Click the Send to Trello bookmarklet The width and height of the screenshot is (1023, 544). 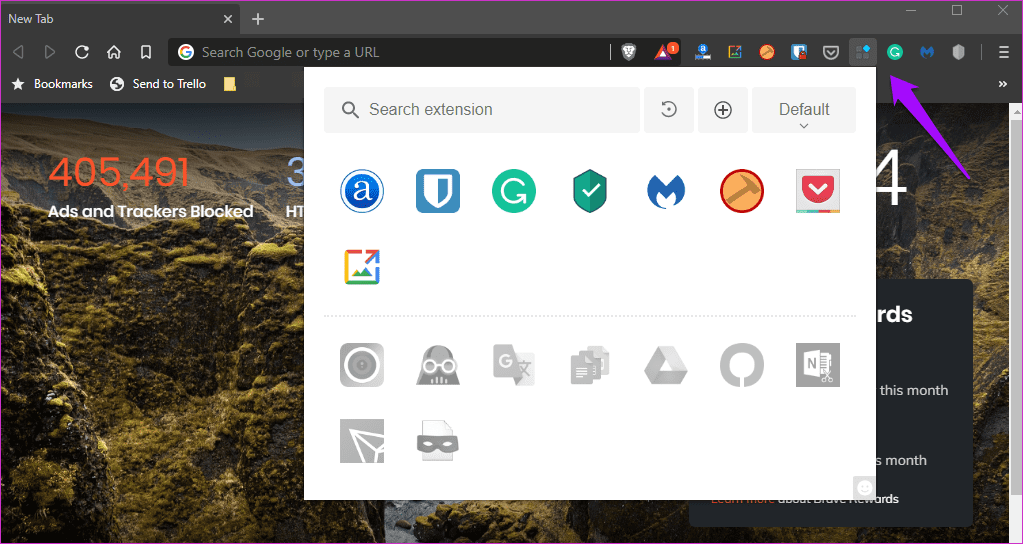pyautogui.click(x=158, y=83)
